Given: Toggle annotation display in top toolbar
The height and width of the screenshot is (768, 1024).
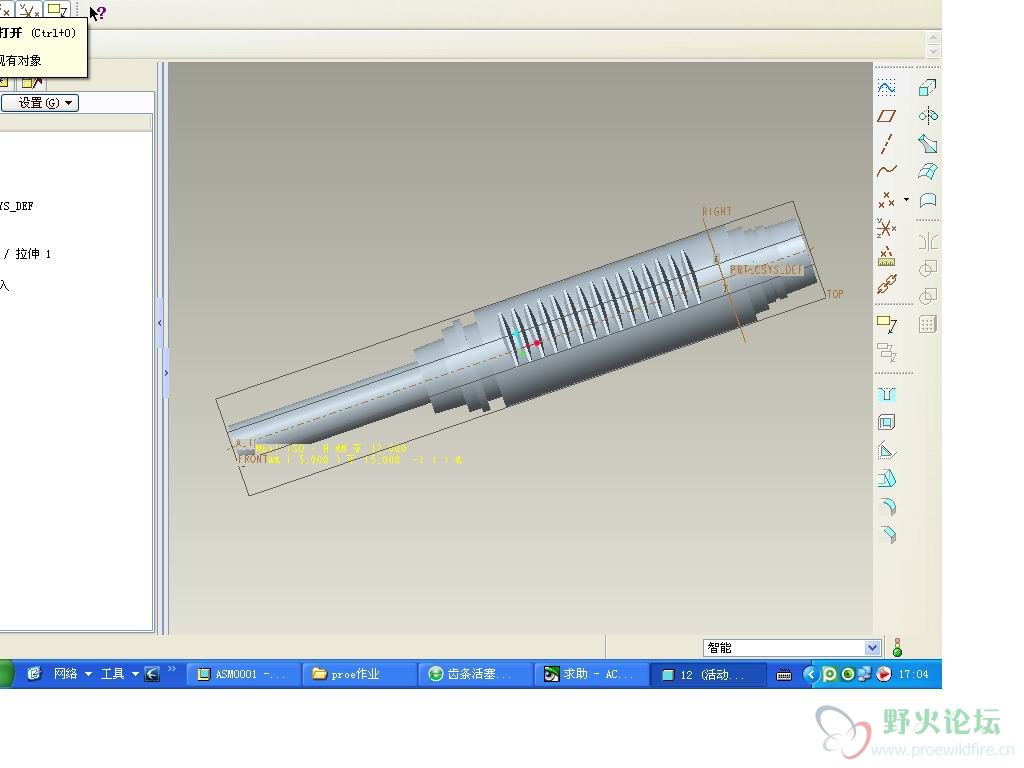Looking at the screenshot, I should (x=56, y=9).
